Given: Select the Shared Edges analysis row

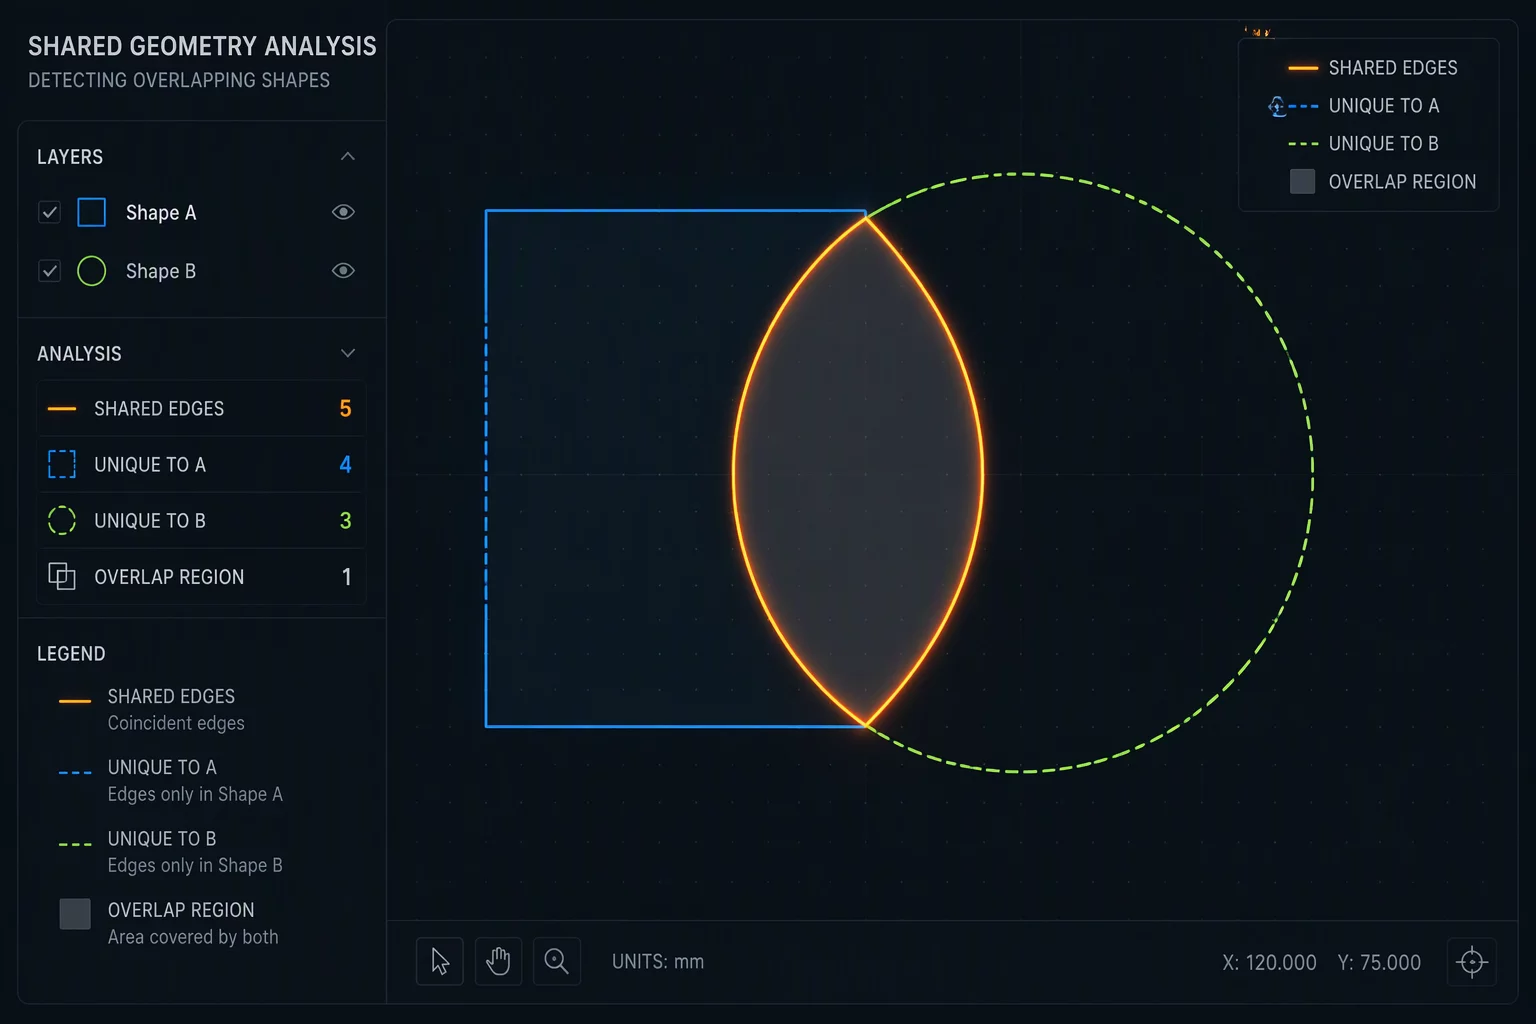Looking at the screenshot, I should click(201, 408).
